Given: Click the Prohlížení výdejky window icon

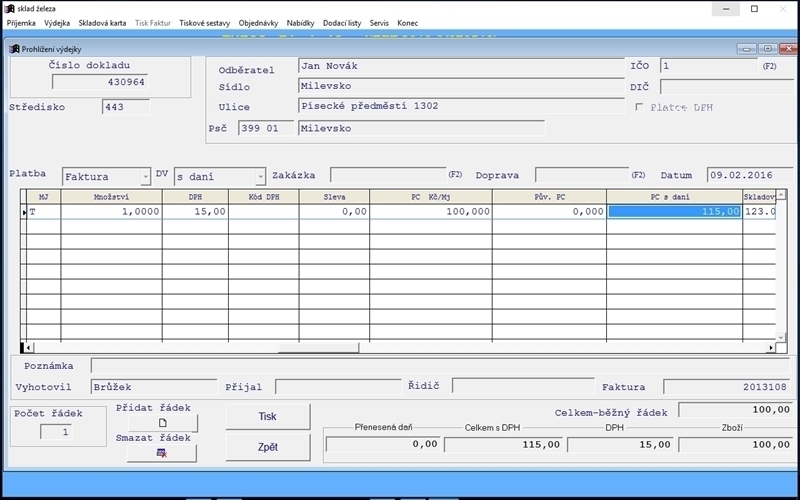Looking at the screenshot, I should (14, 49).
